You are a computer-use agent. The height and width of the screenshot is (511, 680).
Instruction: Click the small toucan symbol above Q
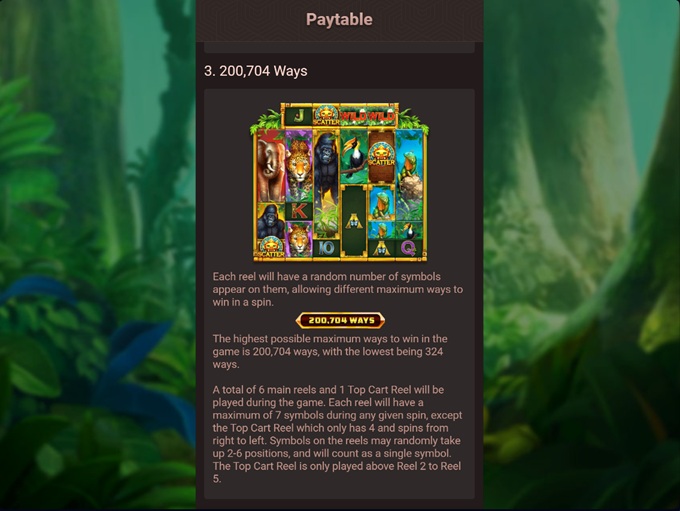coord(409,230)
